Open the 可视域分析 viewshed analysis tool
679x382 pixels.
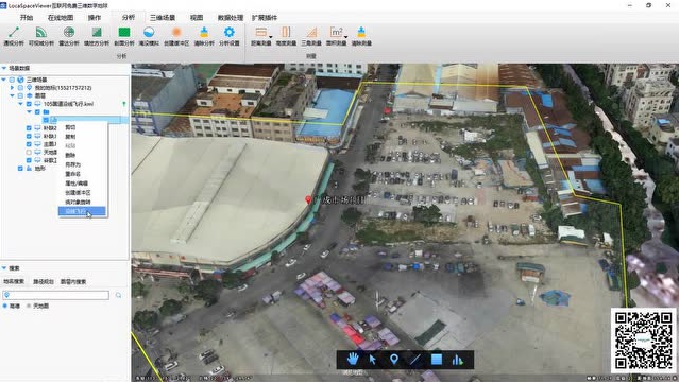pyautogui.click(x=41, y=36)
